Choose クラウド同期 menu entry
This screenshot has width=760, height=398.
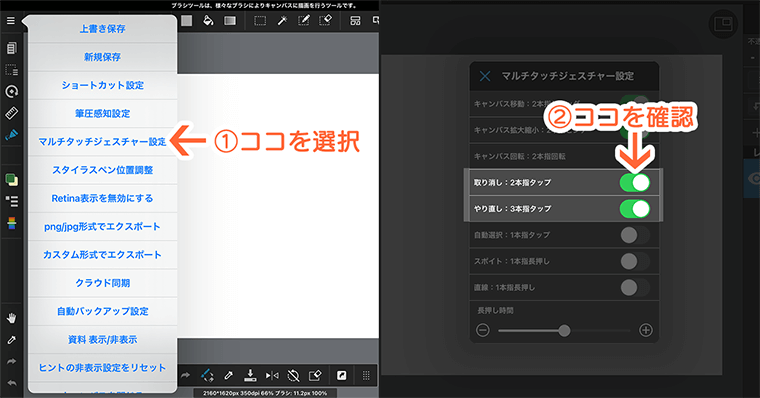coord(102,283)
